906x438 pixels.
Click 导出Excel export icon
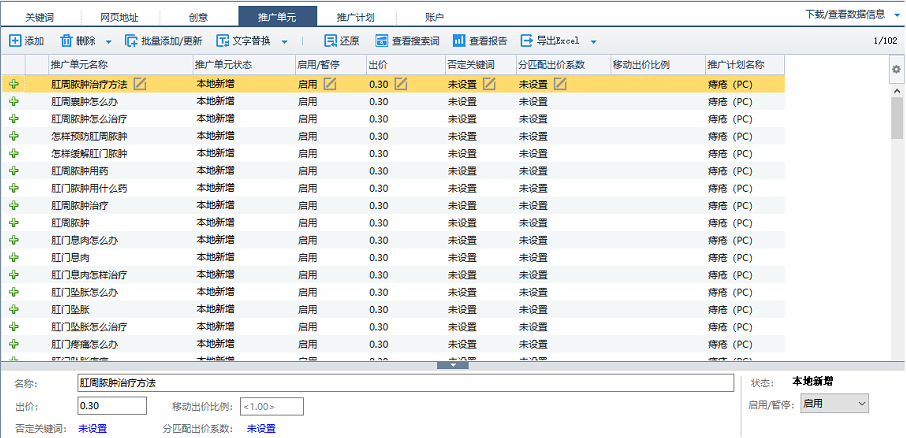pos(527,41)
